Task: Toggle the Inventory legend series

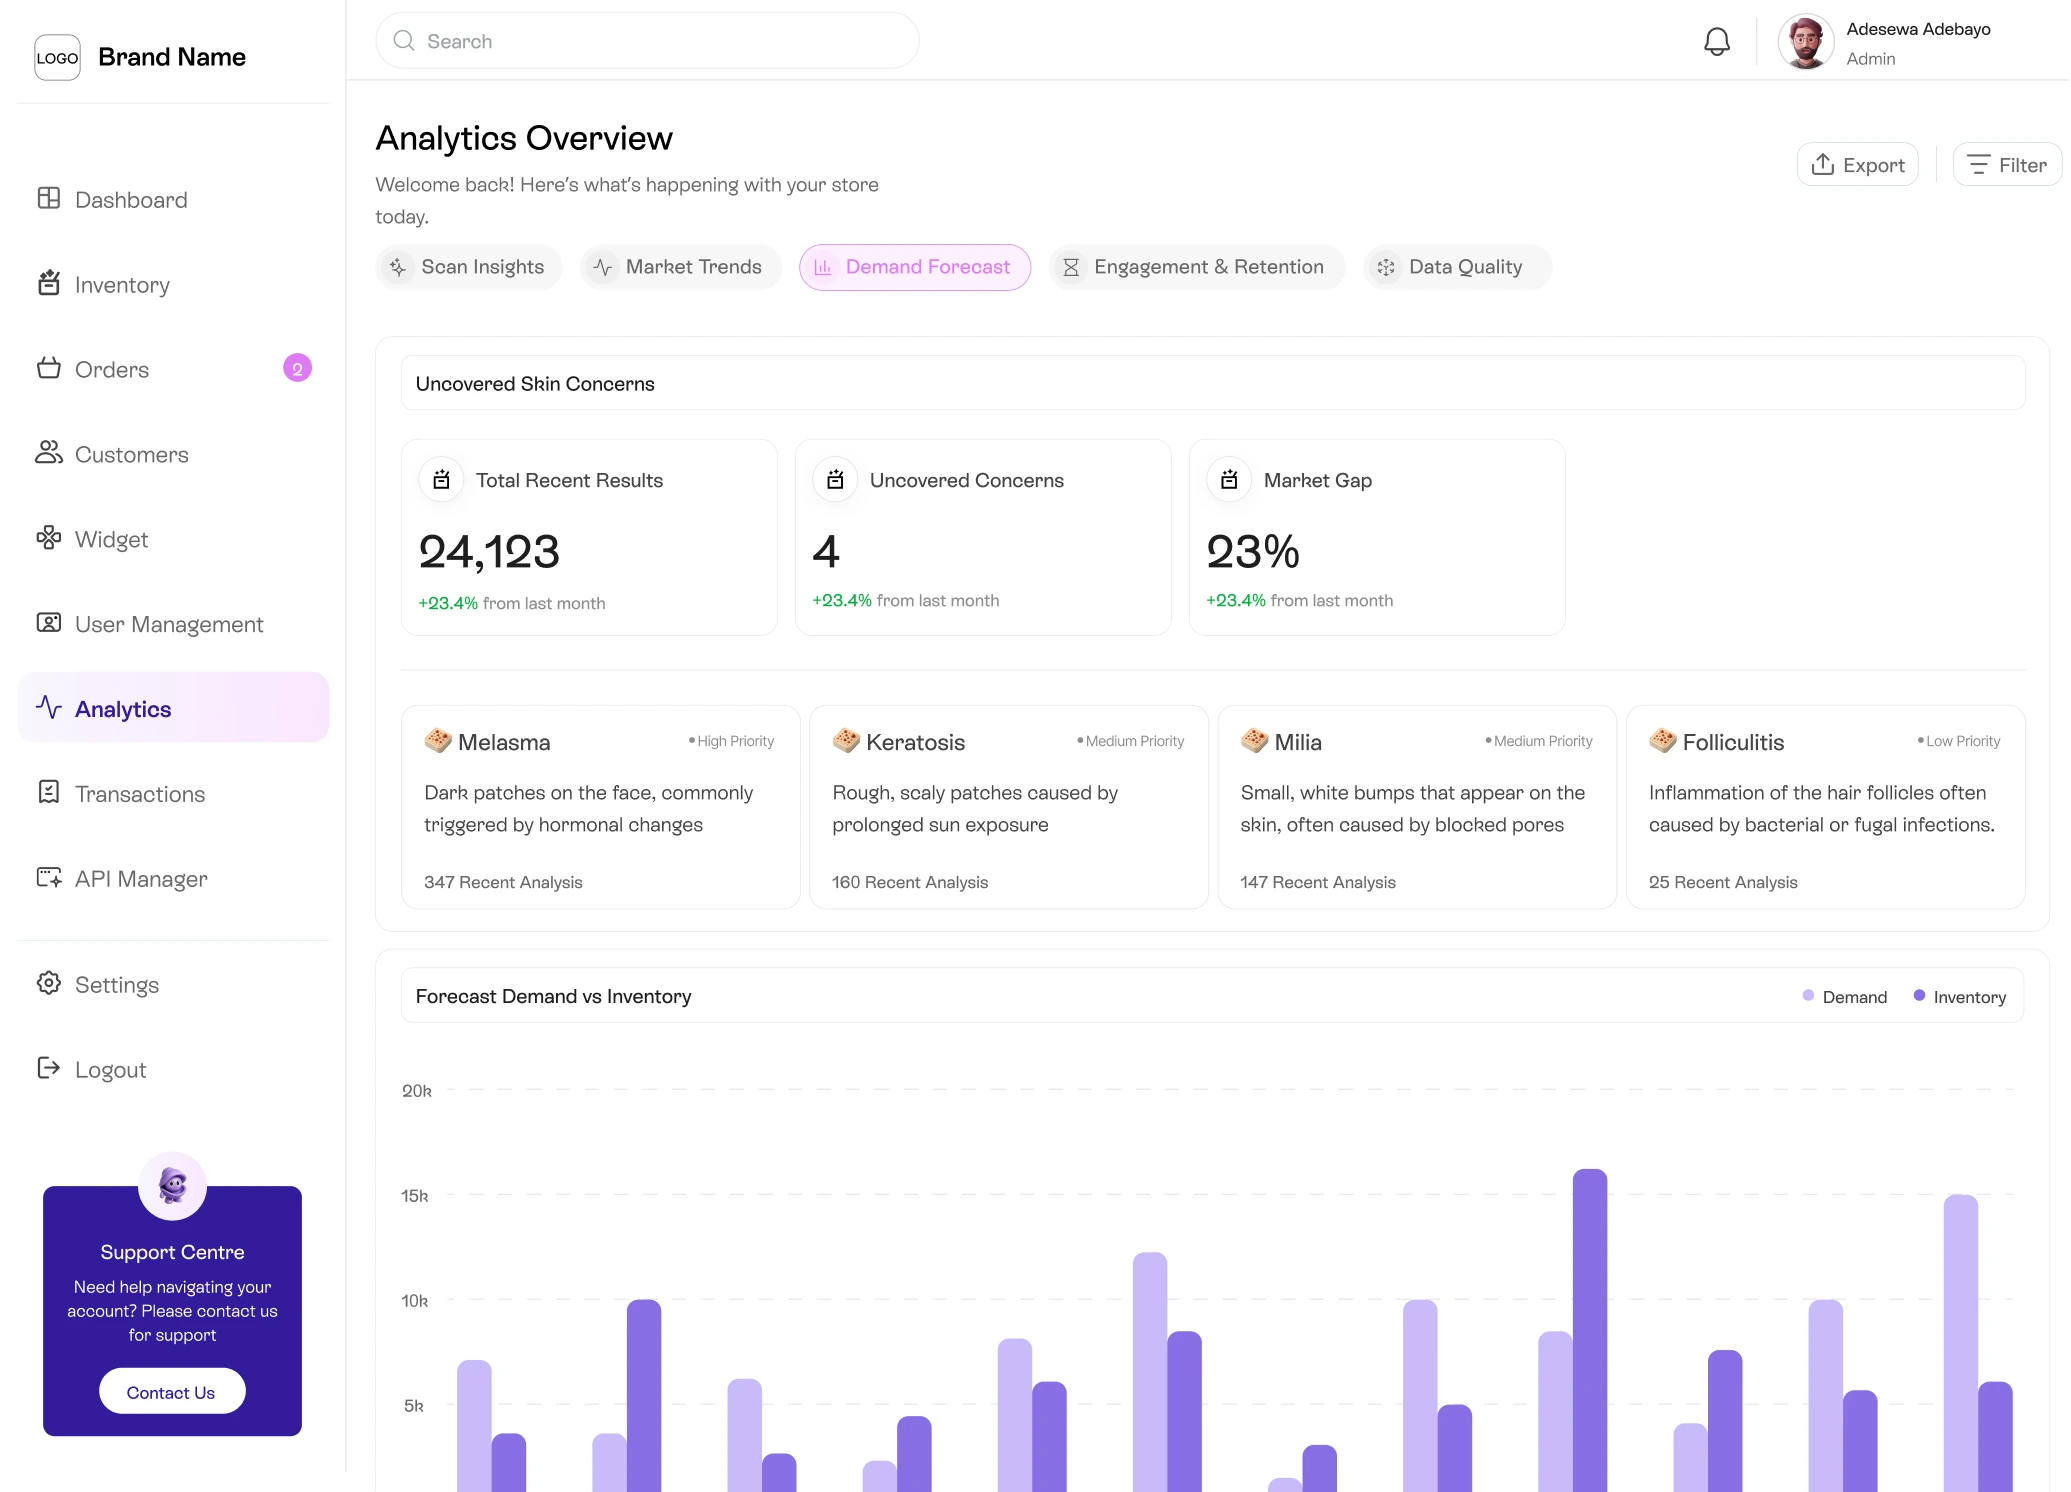Action: point(1959,997)
